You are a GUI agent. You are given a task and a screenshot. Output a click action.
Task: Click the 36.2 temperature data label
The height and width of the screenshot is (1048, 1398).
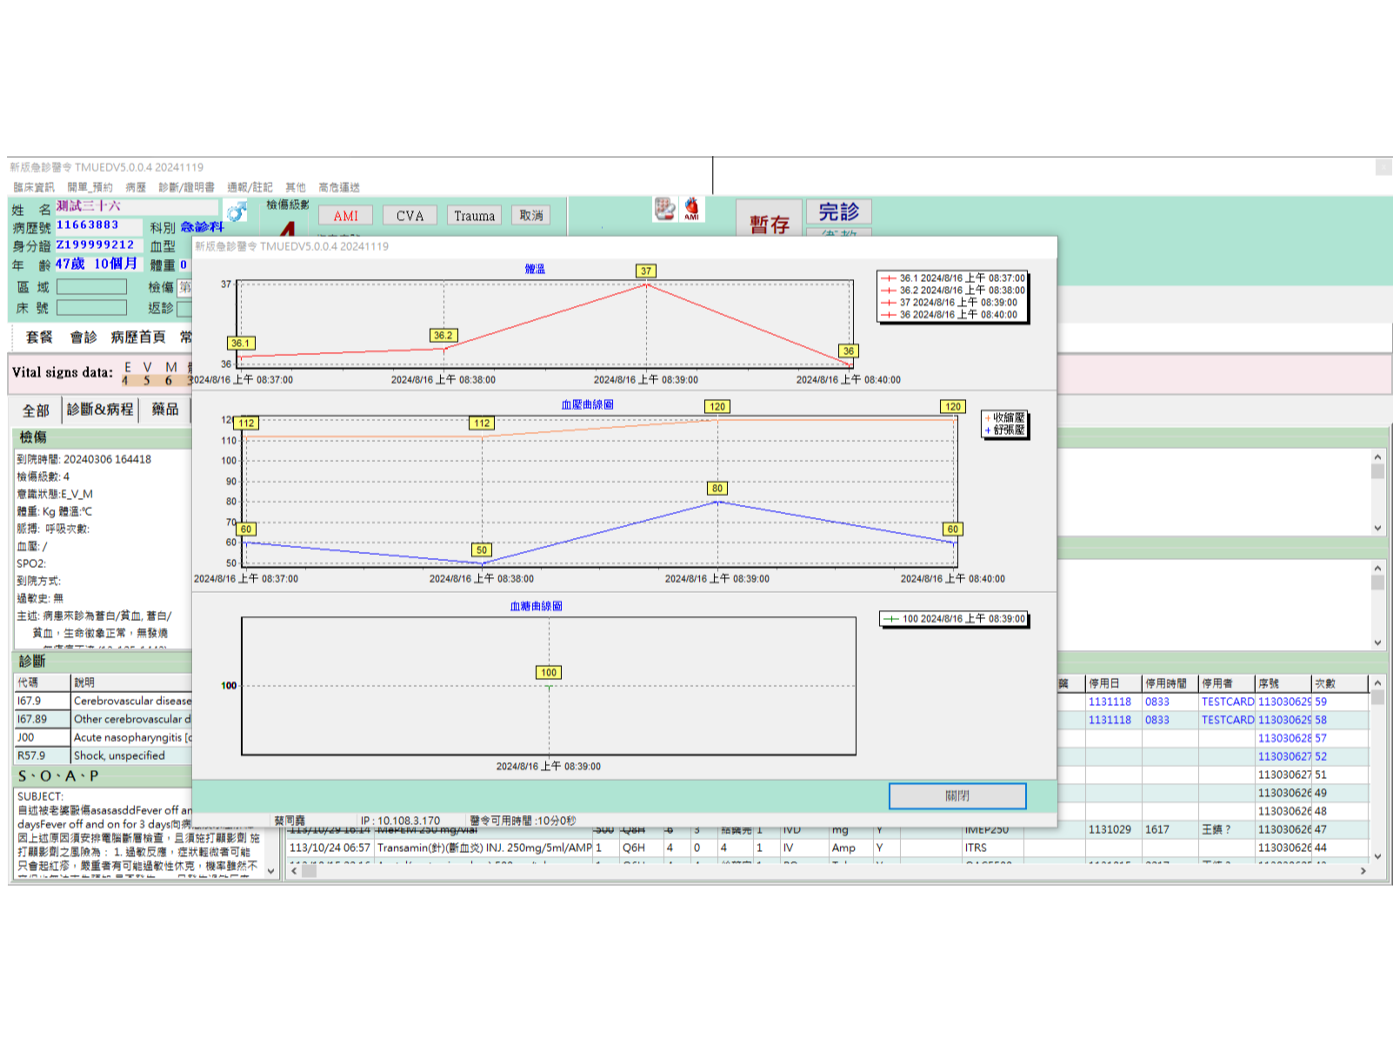pyautogui.click(x=443, y=335)
